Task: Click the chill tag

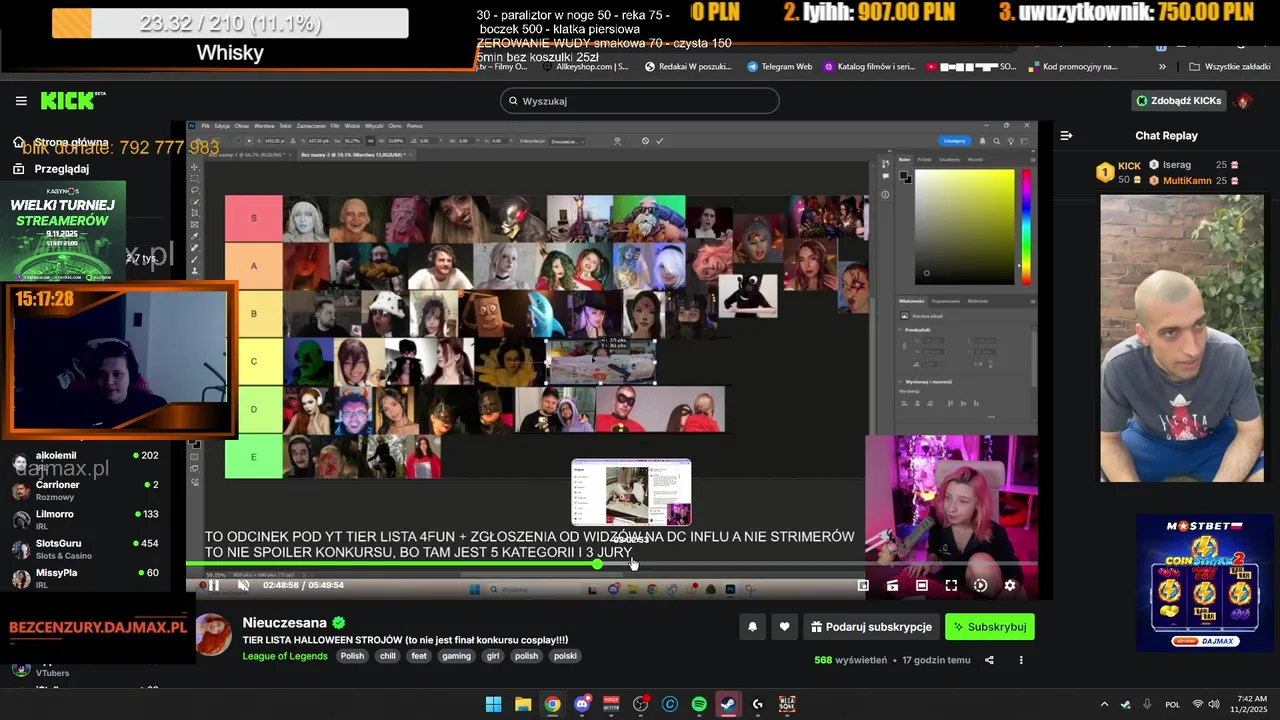Action: click(387, 656)
